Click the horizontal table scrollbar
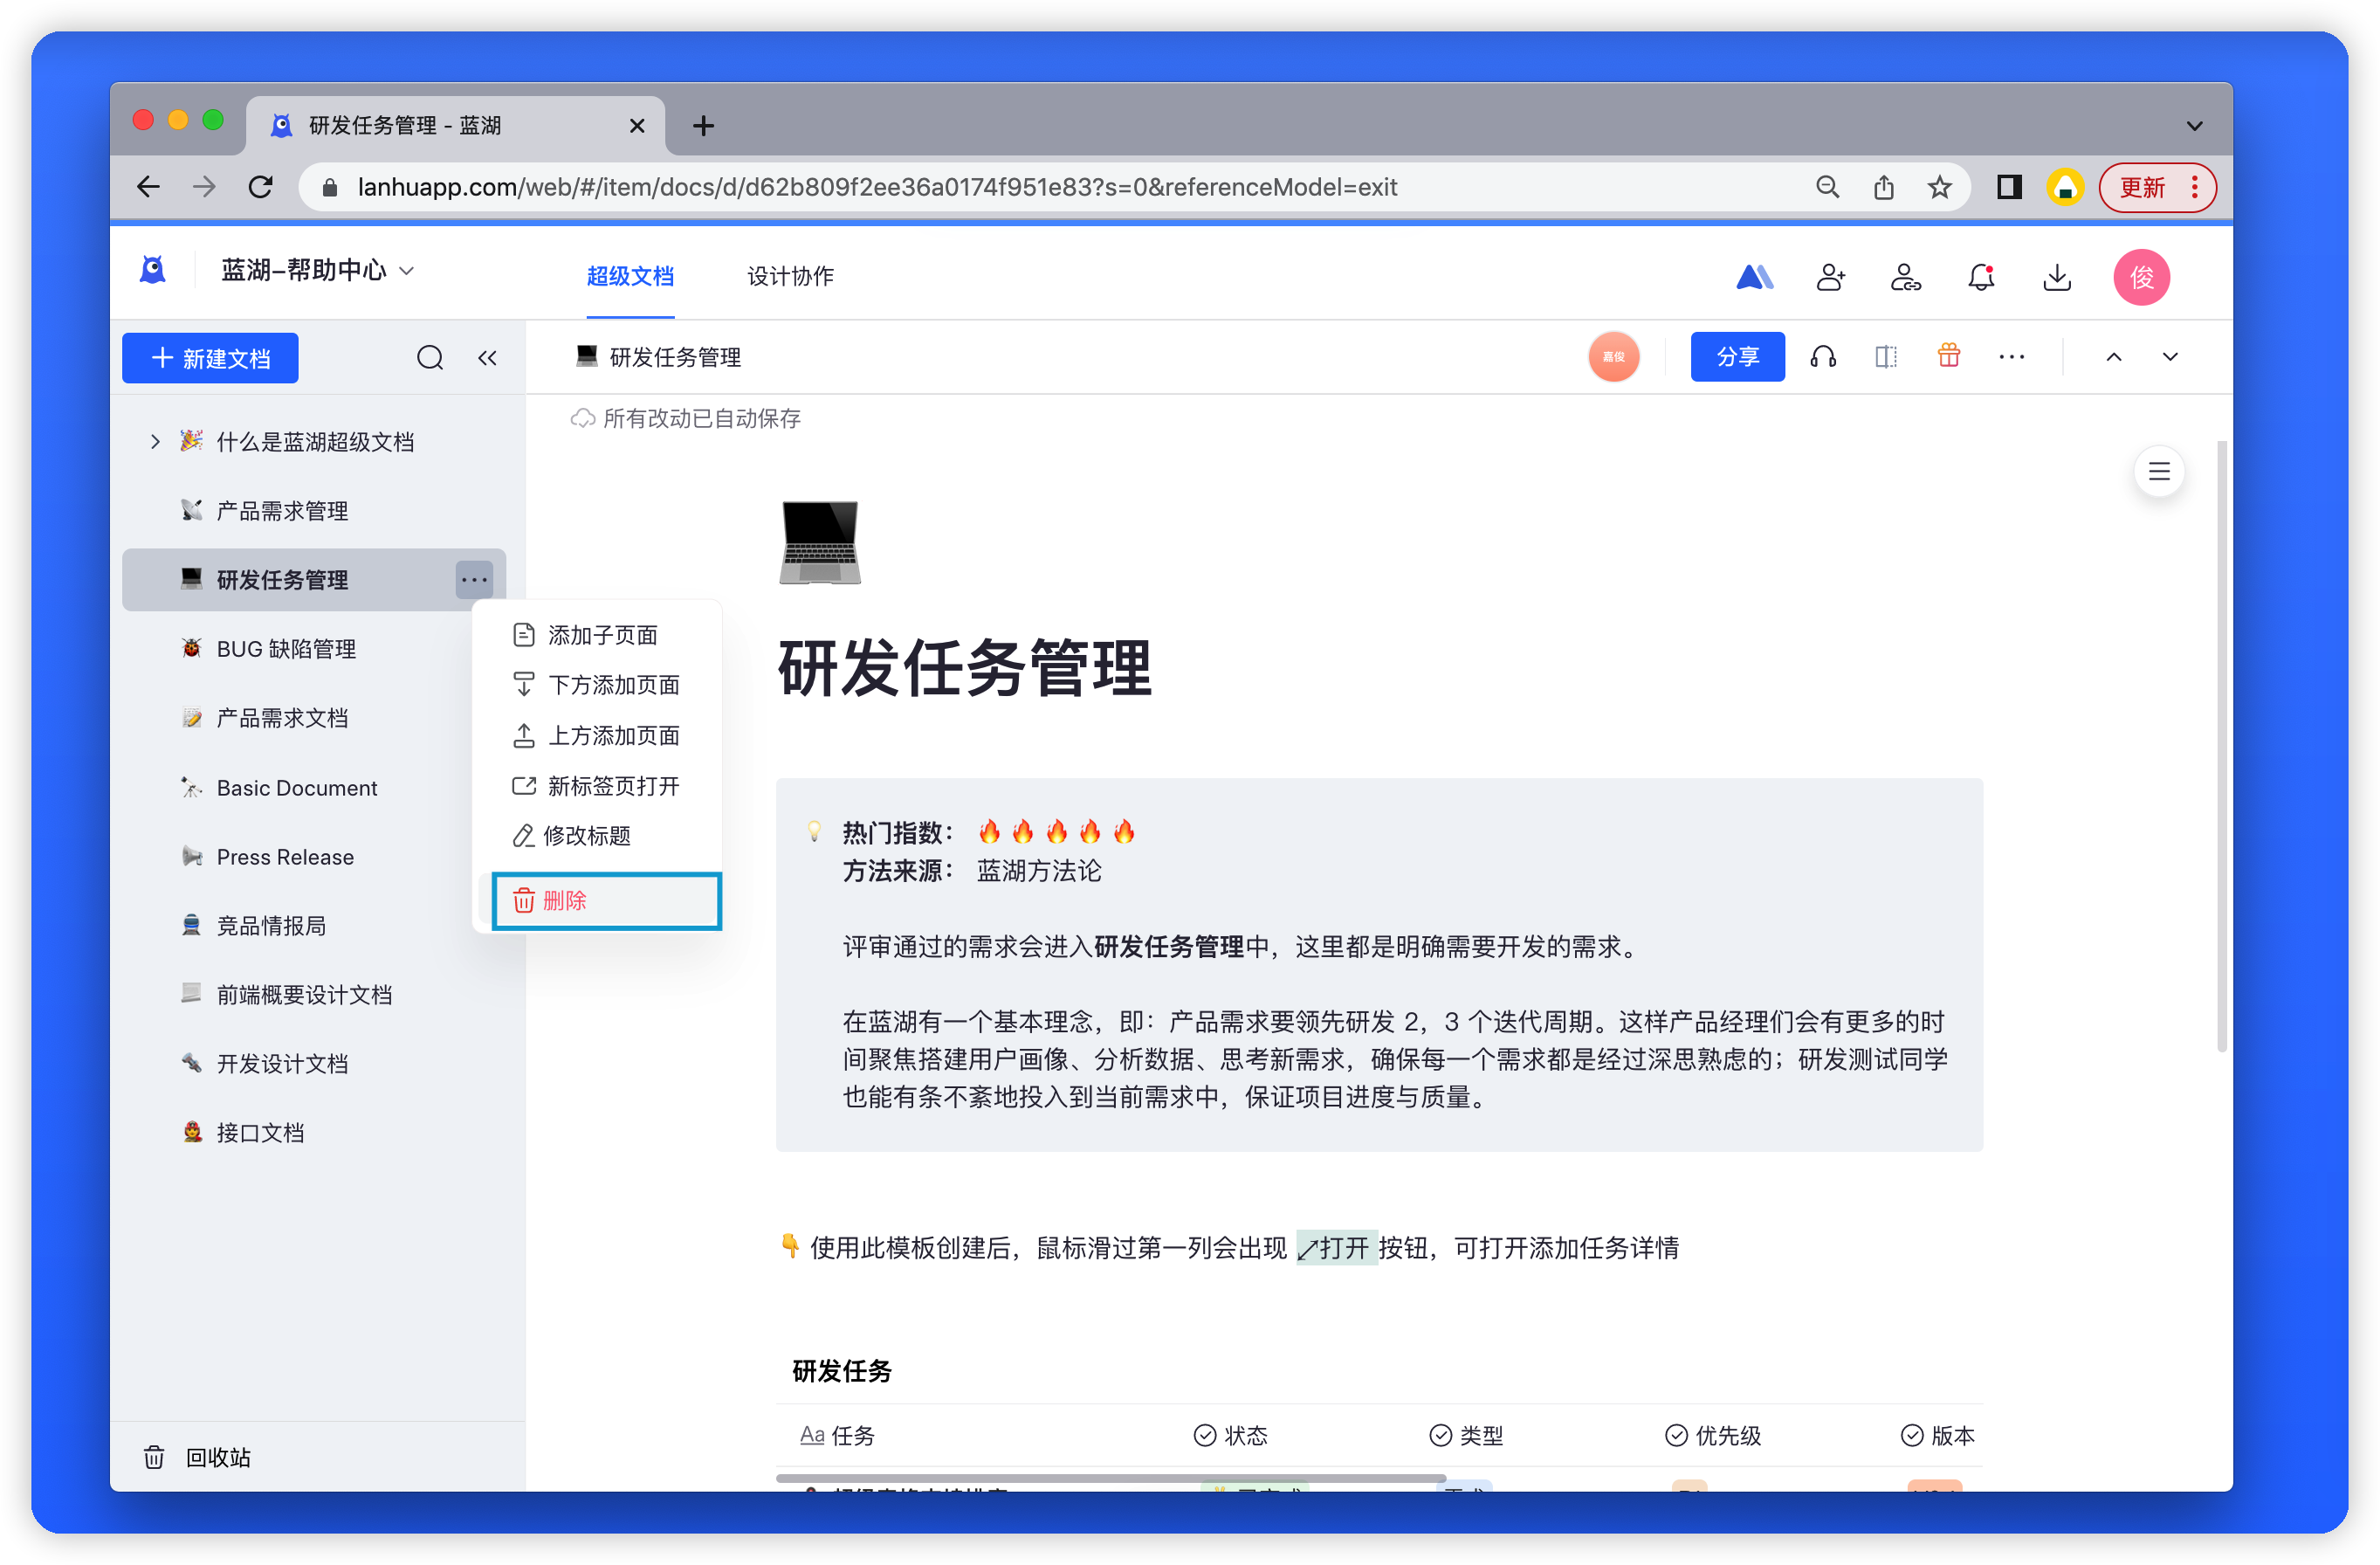 1111,1477
